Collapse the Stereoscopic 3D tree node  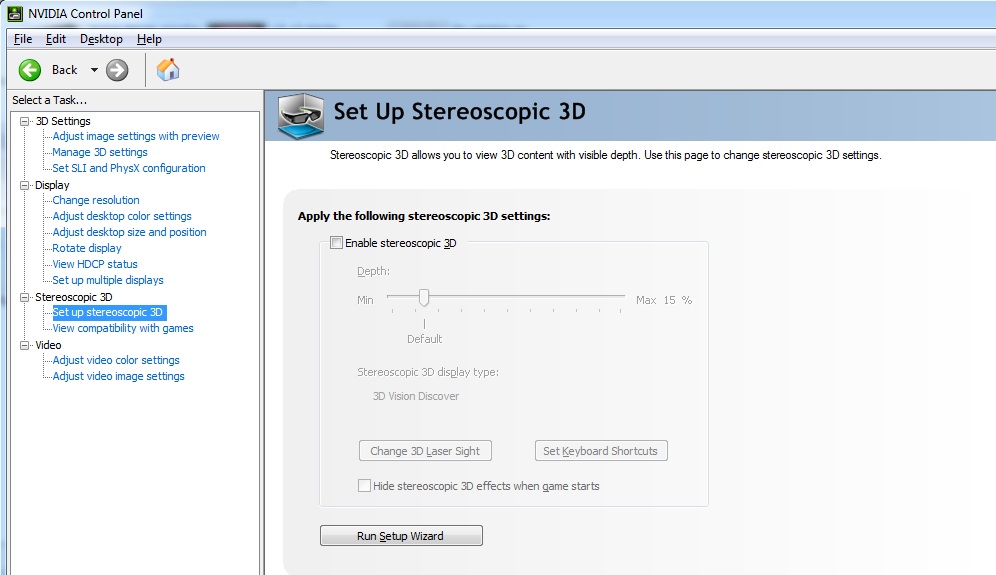(25, 297)
